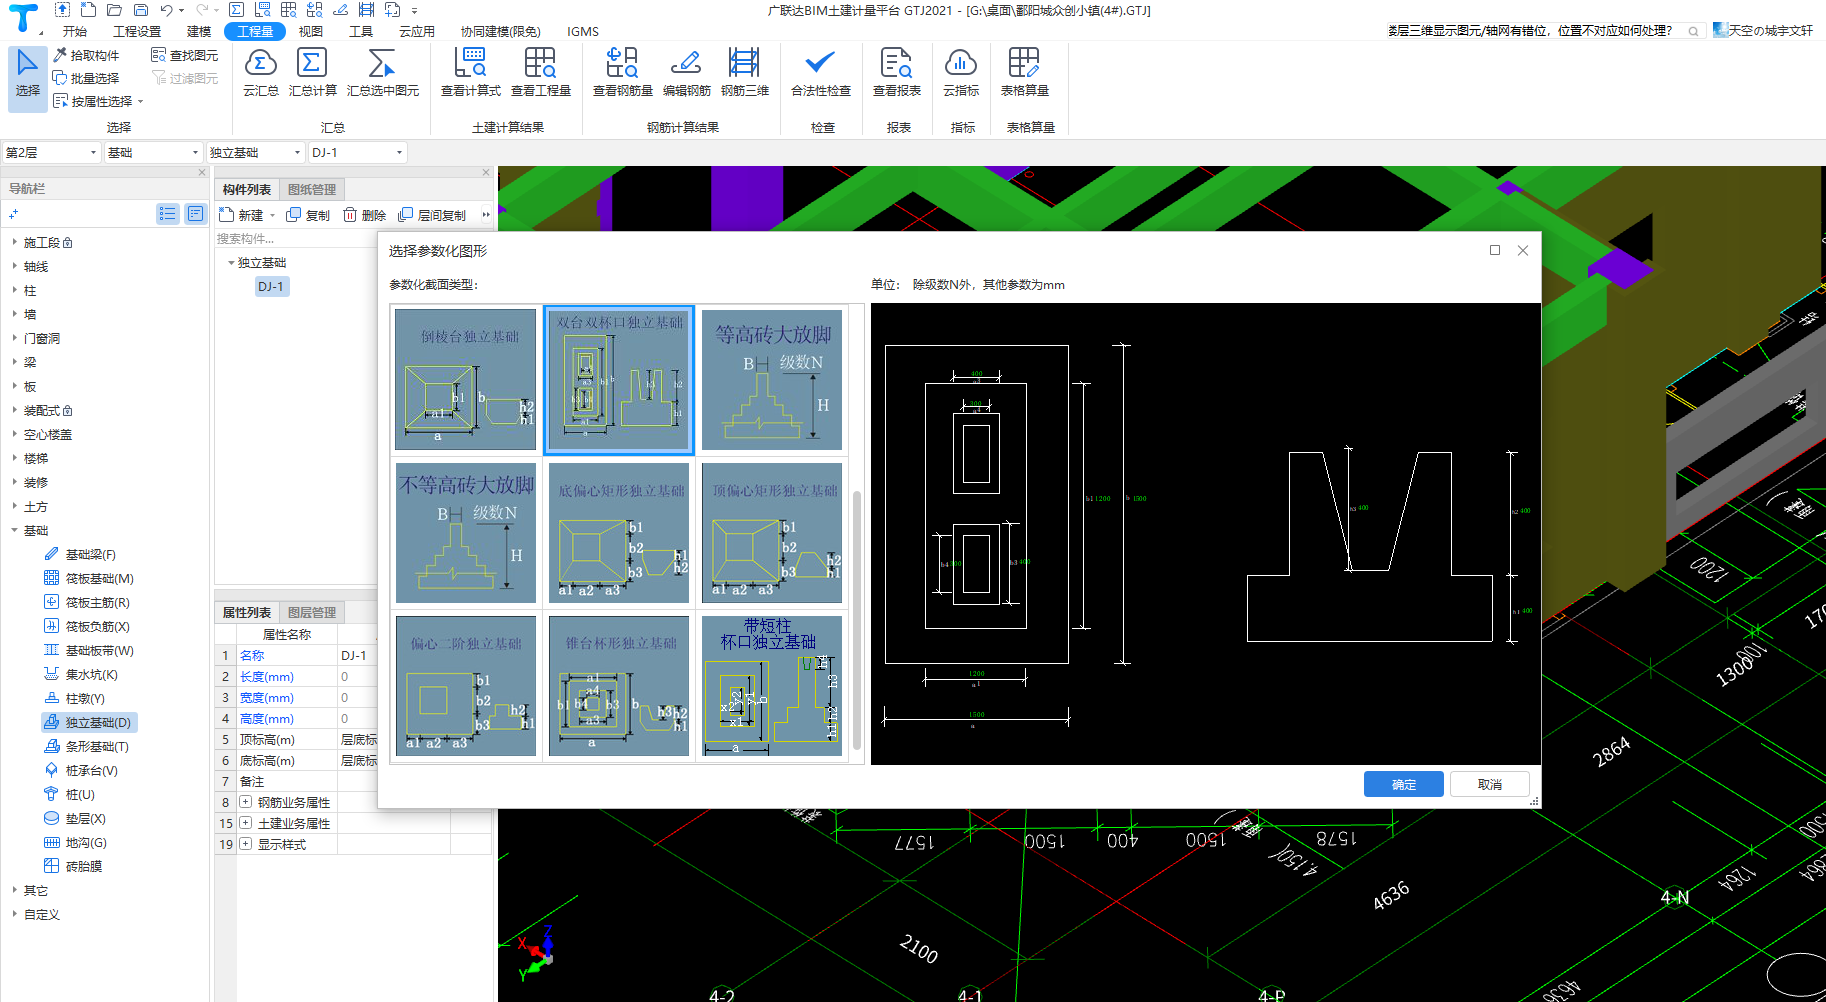
Task: Click the 汇总计算 sigma icon
Action: (312, 72)
